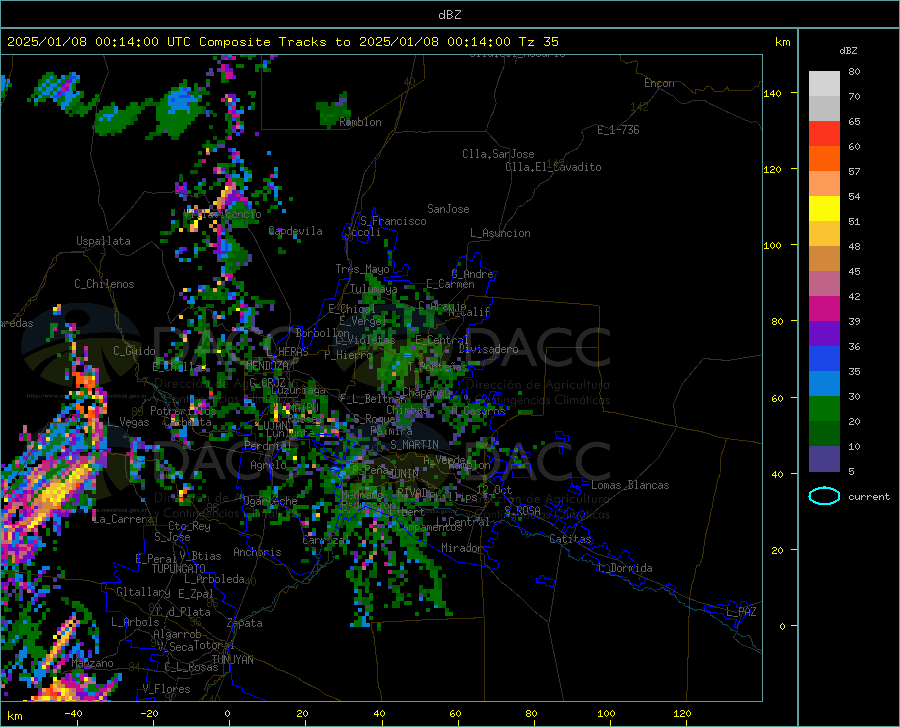Viewport: 900px width, 727px height.
Task: Select the bright green swatch below 30
Action: point(824,409)
